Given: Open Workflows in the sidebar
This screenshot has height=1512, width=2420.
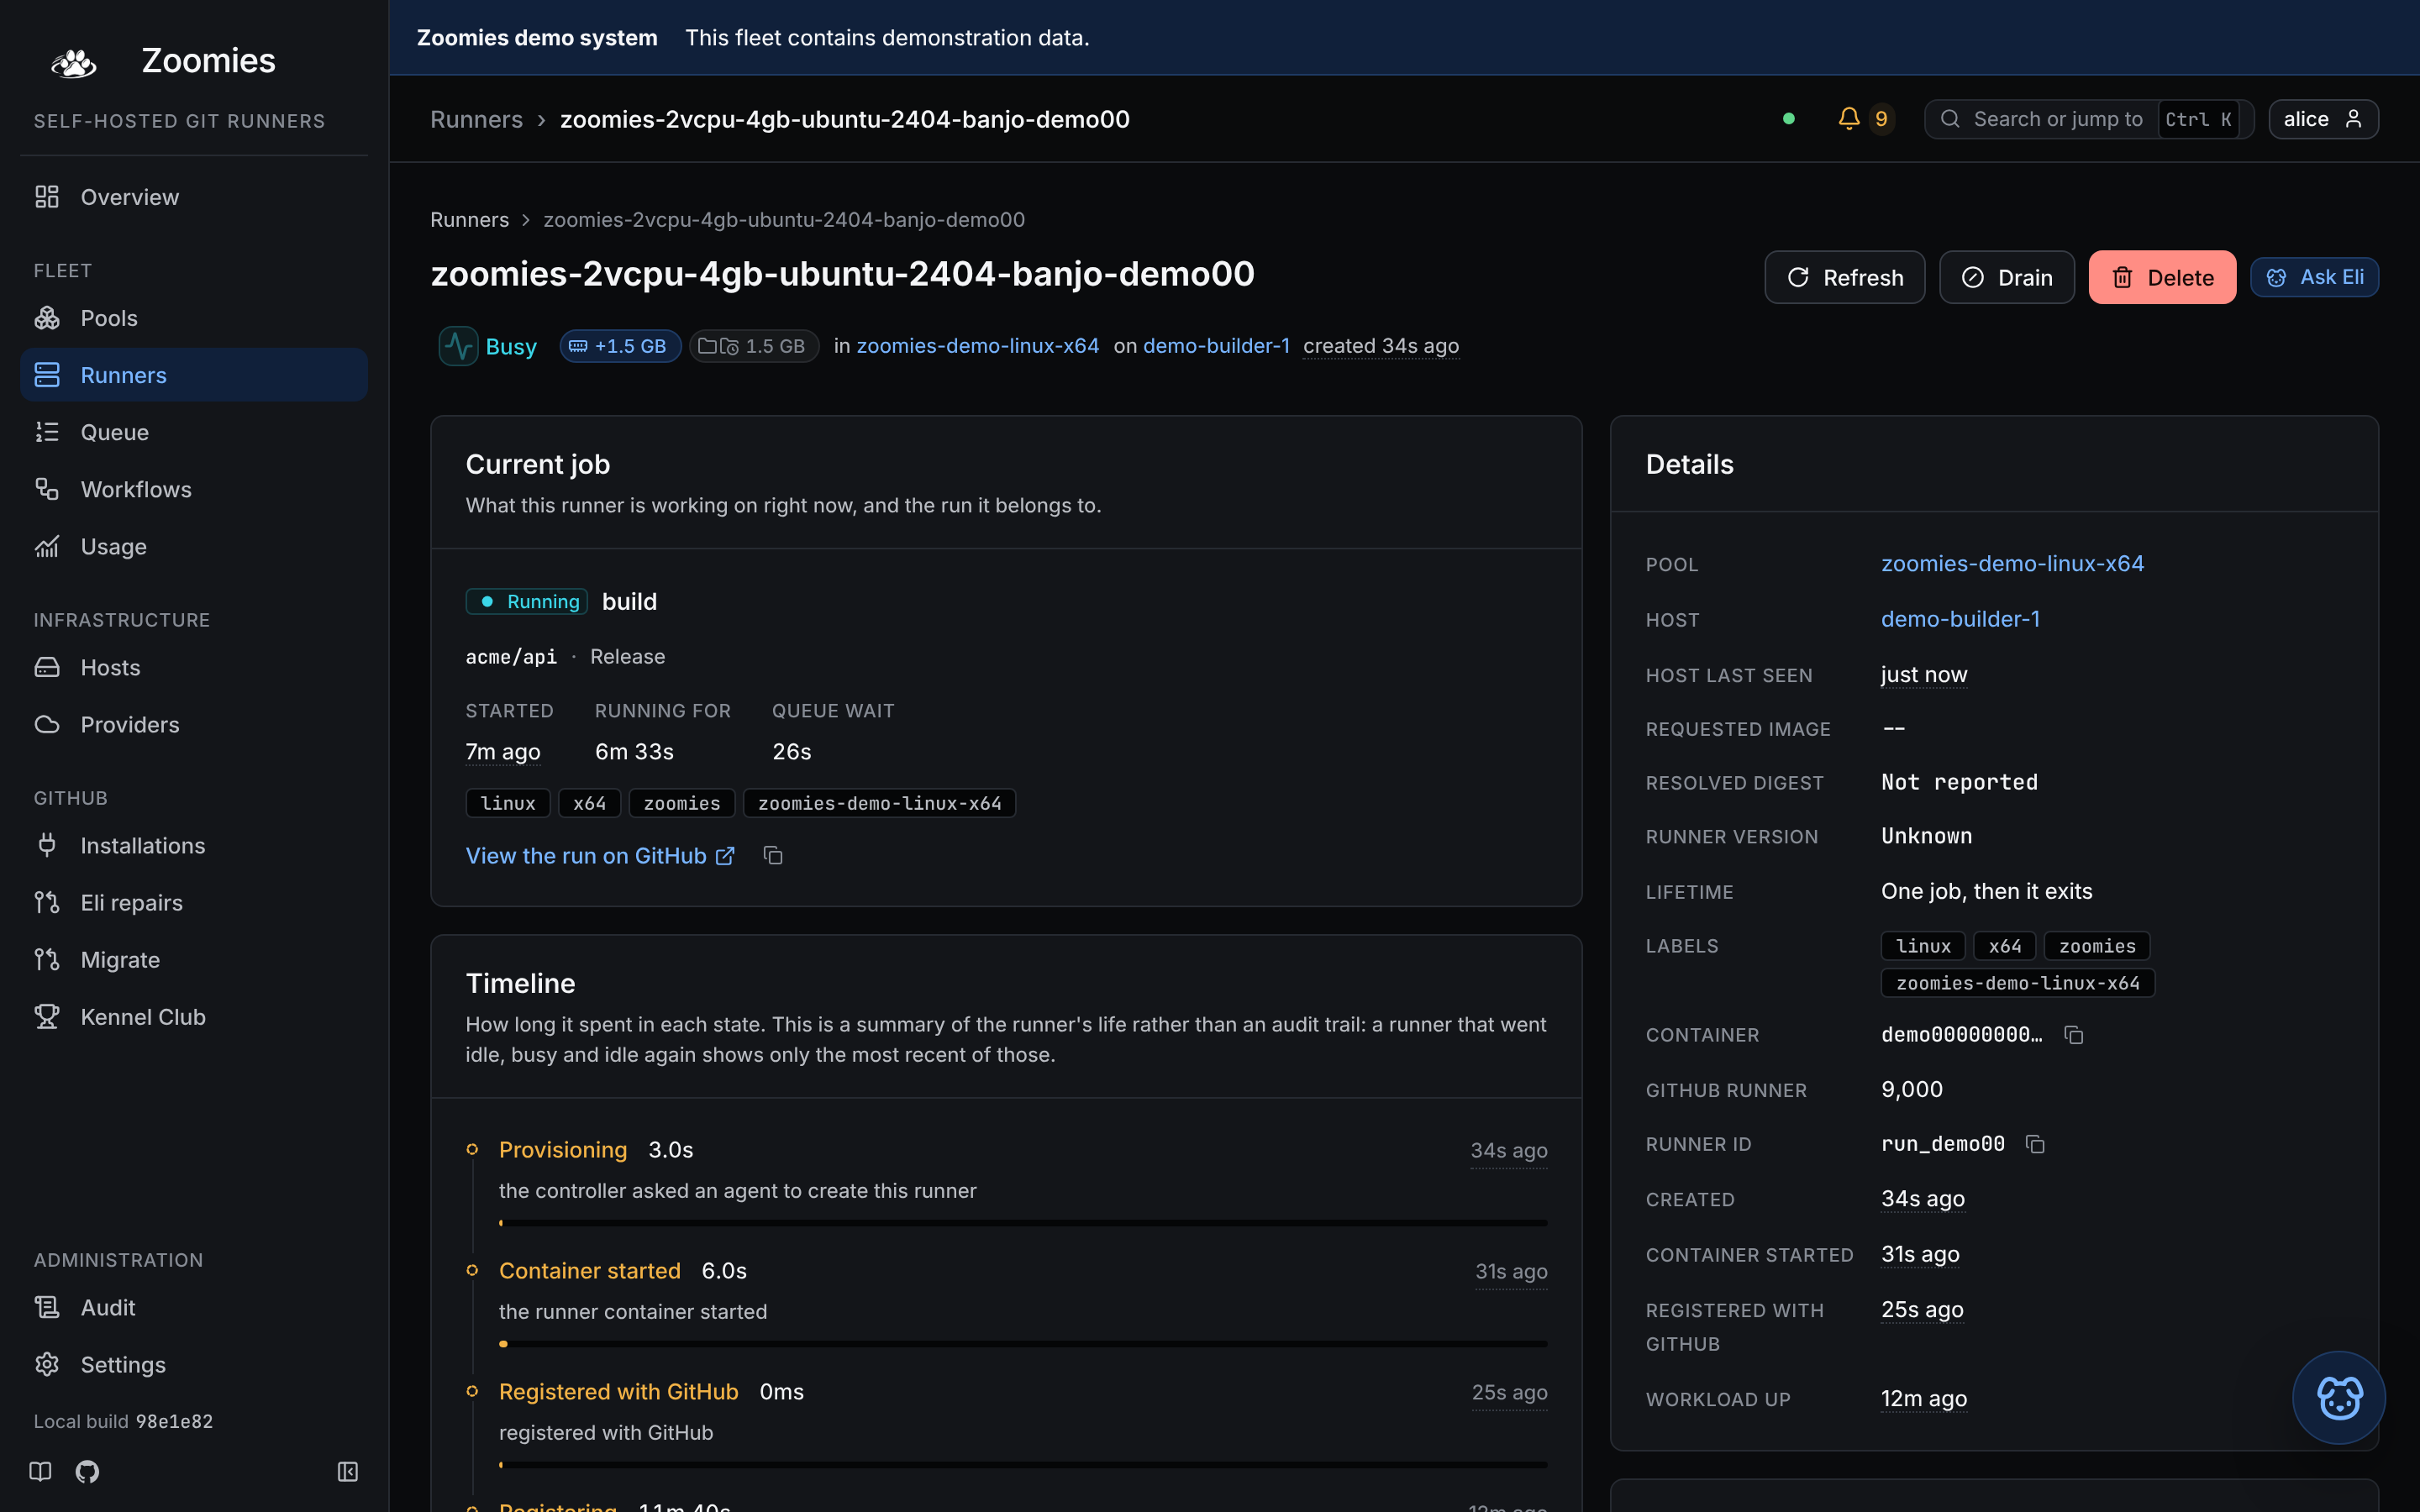Looking at the screenshot, I should pyautogui.click(x=194, y=489).
